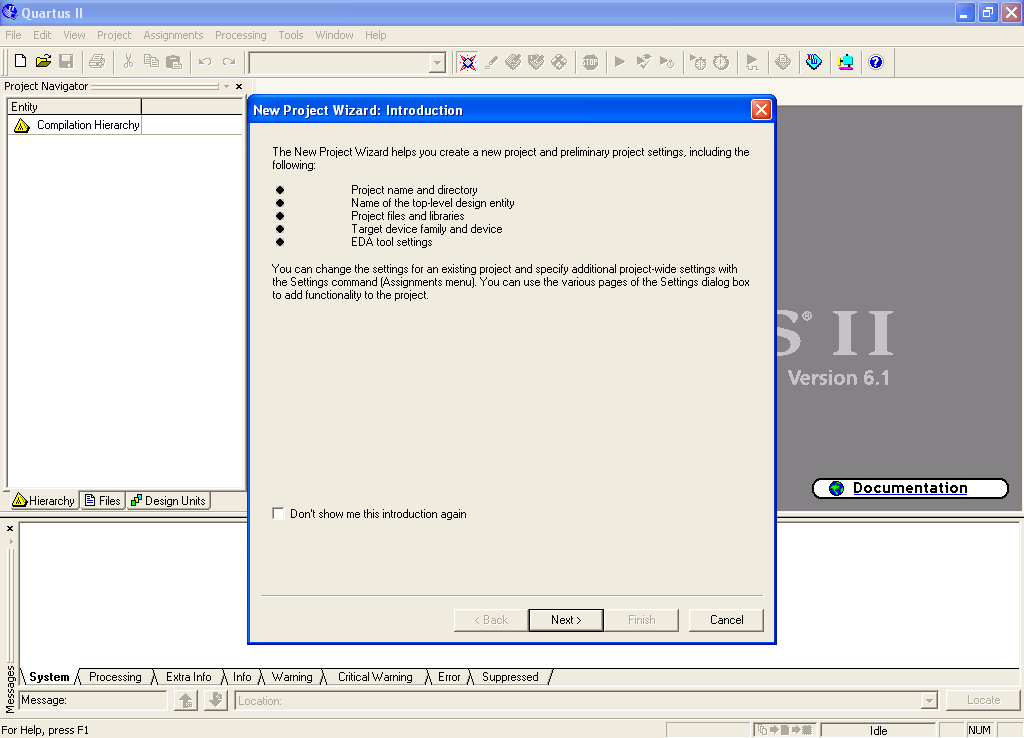Click the Save disk toolbar icon

tap(66, 62)
